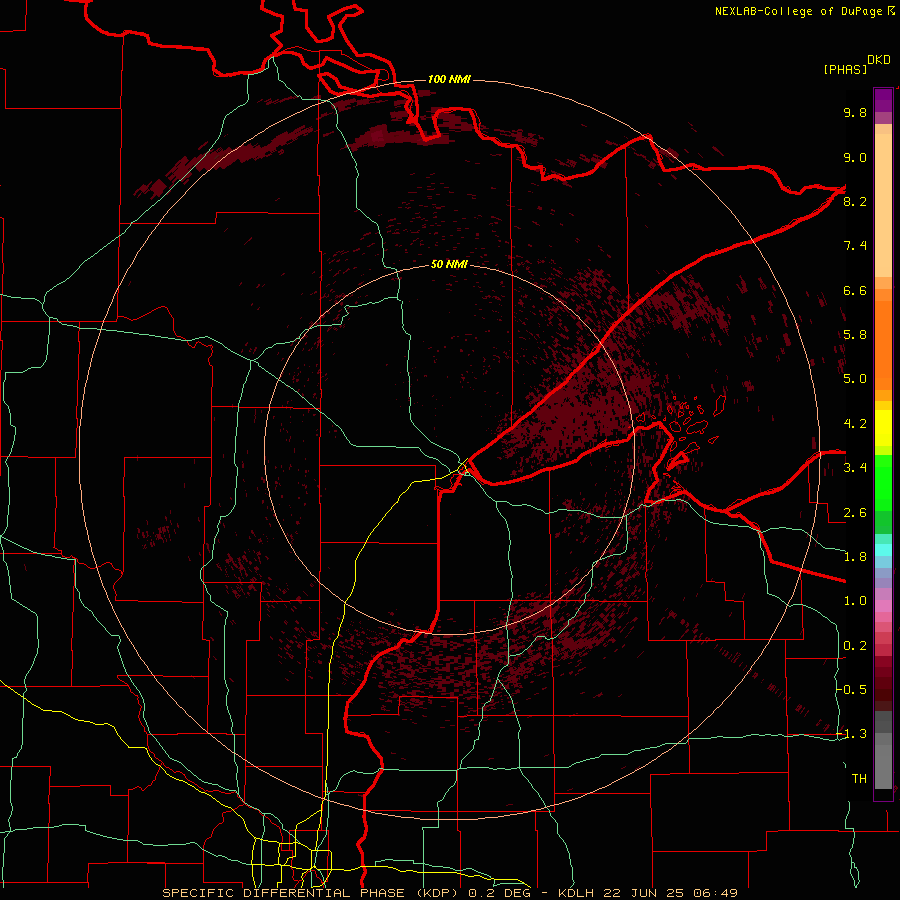Click the [PHAS] units label
This screenshot has height=900, width=900.
[845, 69]
